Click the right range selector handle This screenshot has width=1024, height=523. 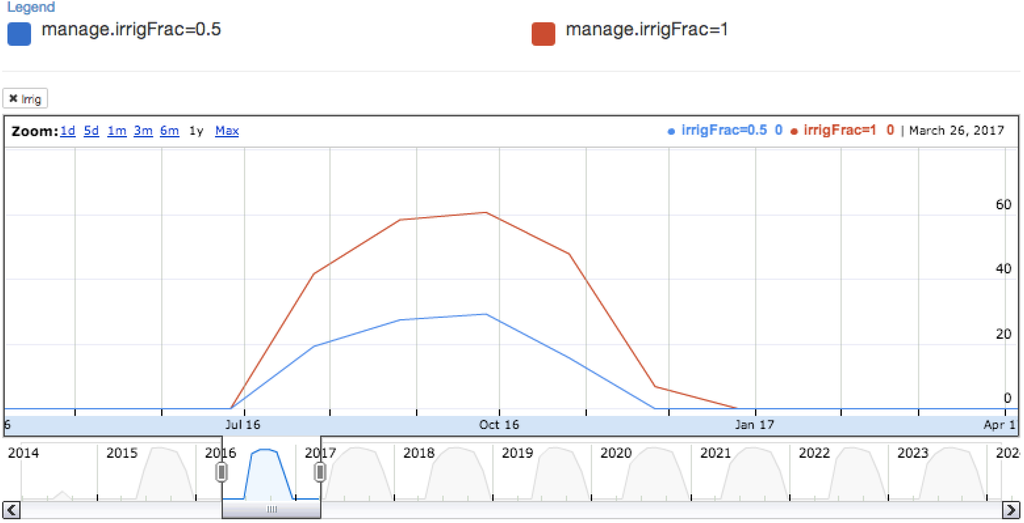[x=320, y=472]
